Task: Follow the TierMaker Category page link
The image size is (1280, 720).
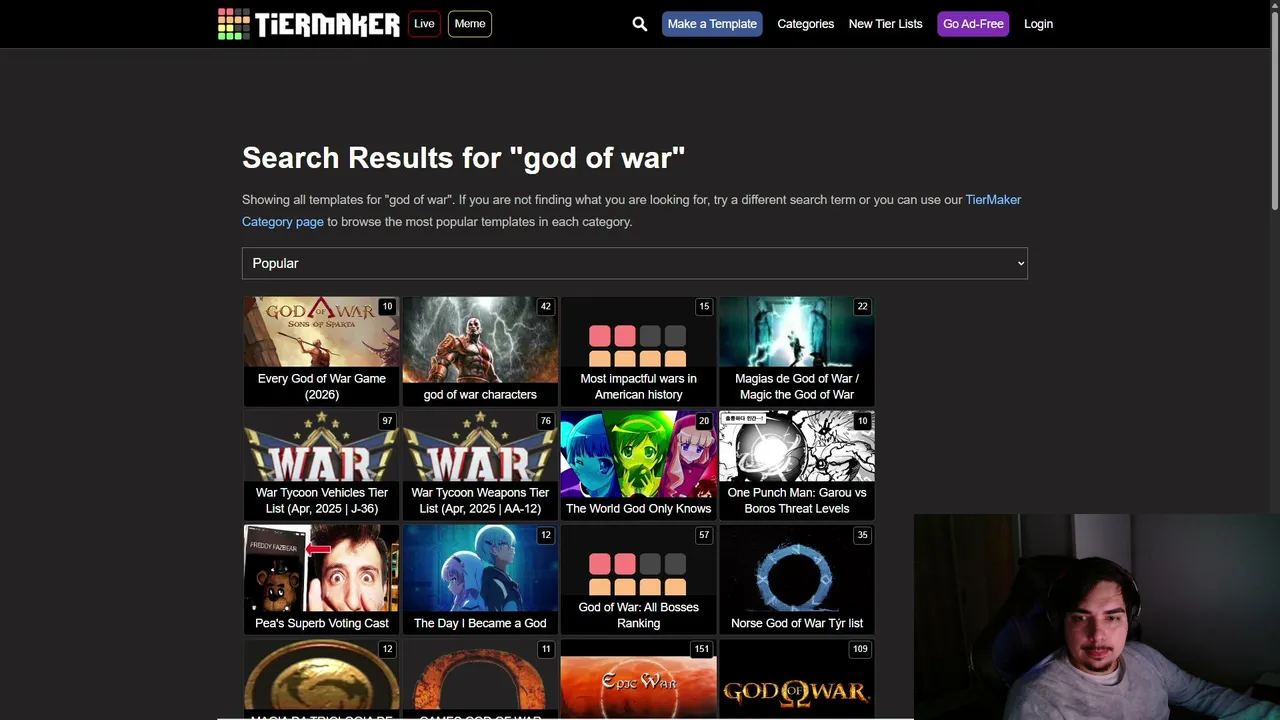Action: [x=631, y=211]
